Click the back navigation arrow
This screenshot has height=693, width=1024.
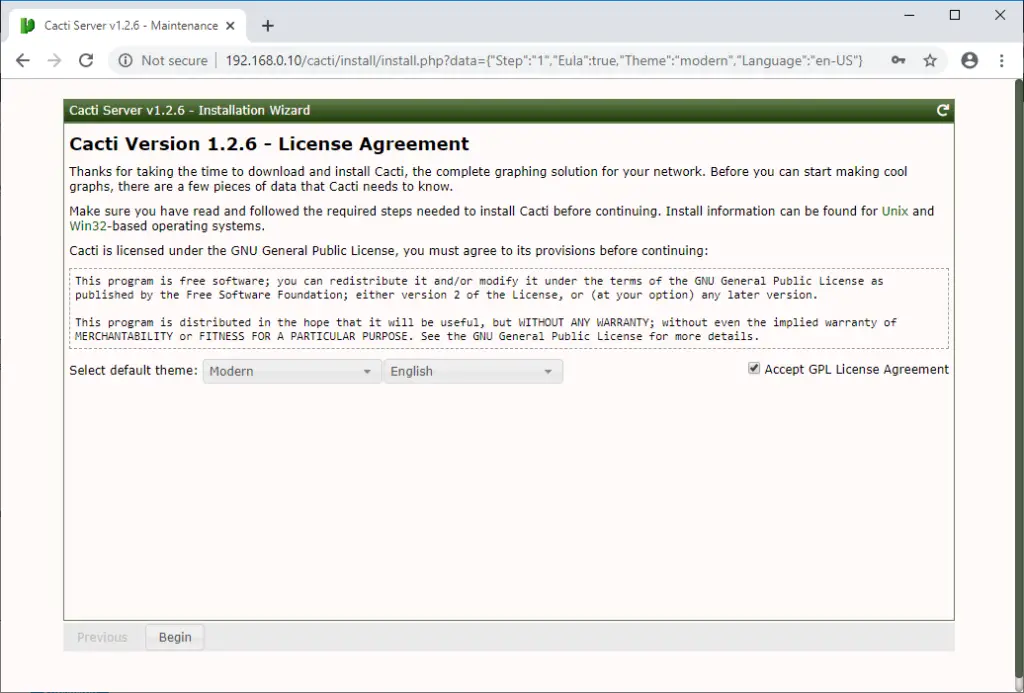coord(23,60)
